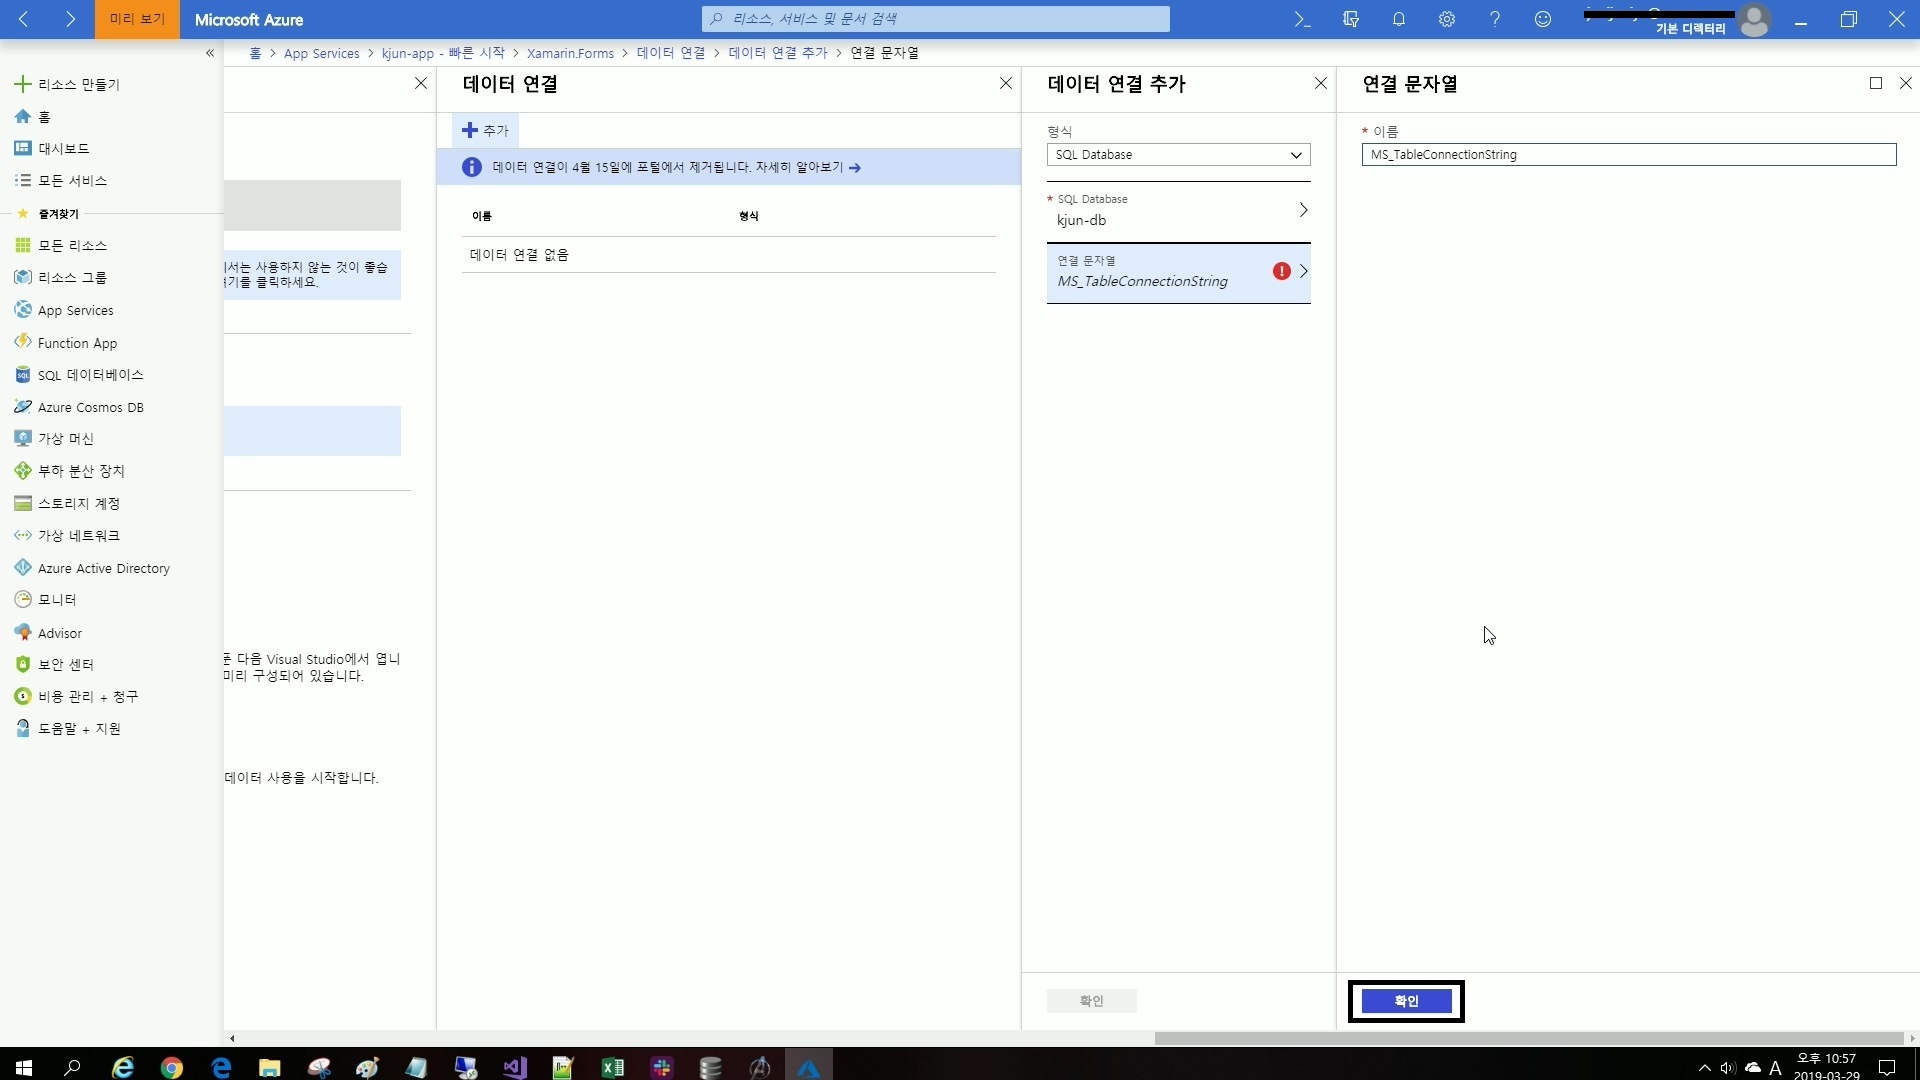The width and height of the screenshot is (1920, 1080).
Task: Select Xamarin.Forms in the breadcrumb
Action: click(570, 53)
